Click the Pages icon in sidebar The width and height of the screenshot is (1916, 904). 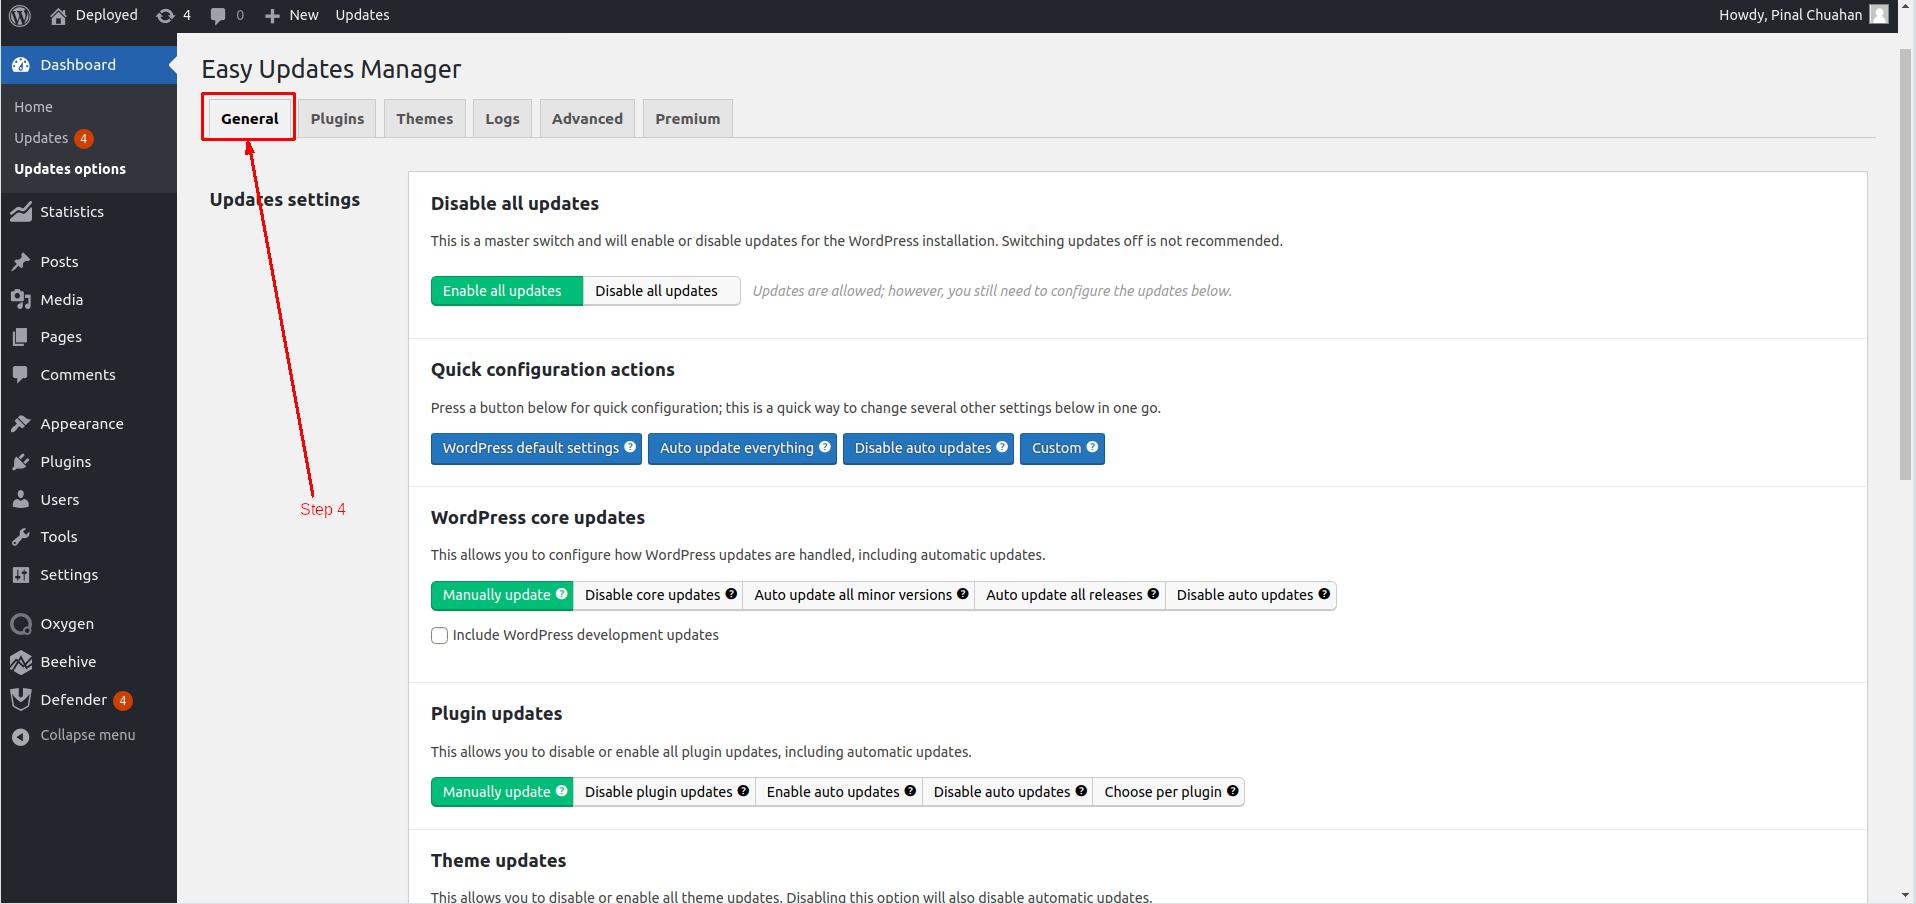tap(21, 337)
